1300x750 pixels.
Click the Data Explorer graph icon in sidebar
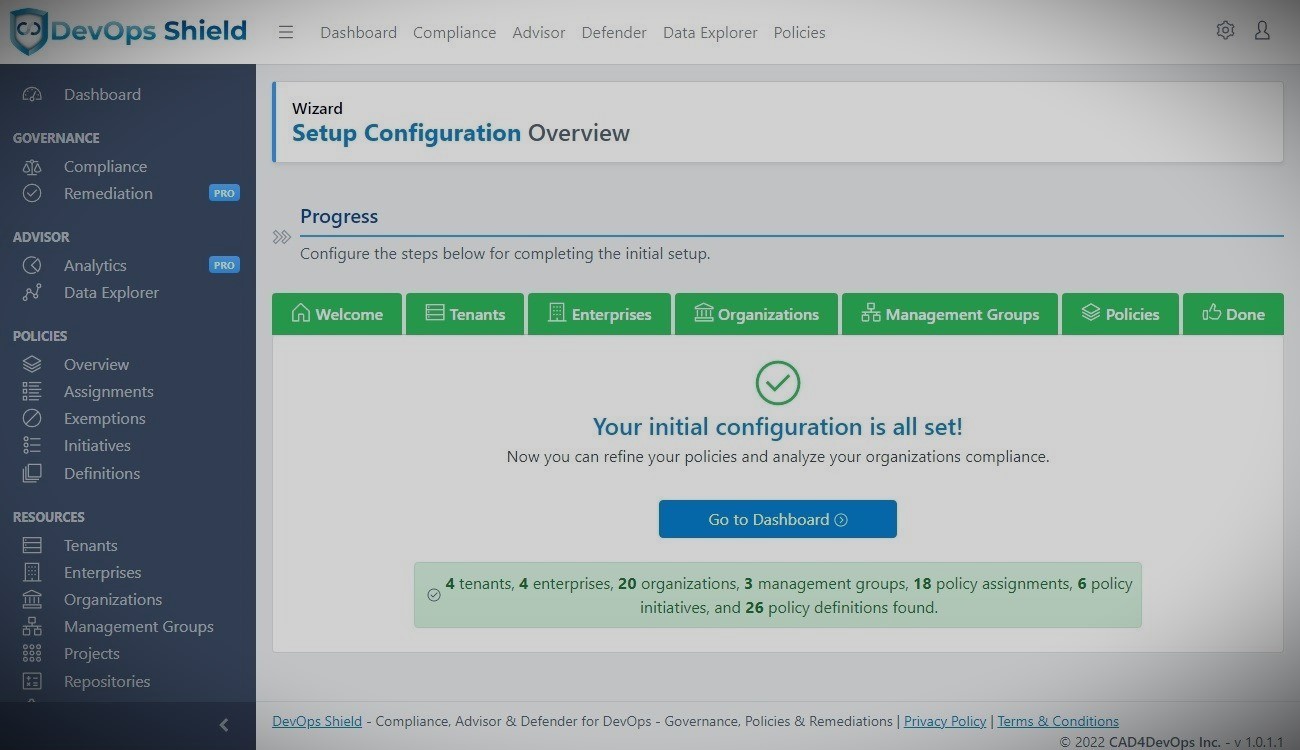(32, 293)
